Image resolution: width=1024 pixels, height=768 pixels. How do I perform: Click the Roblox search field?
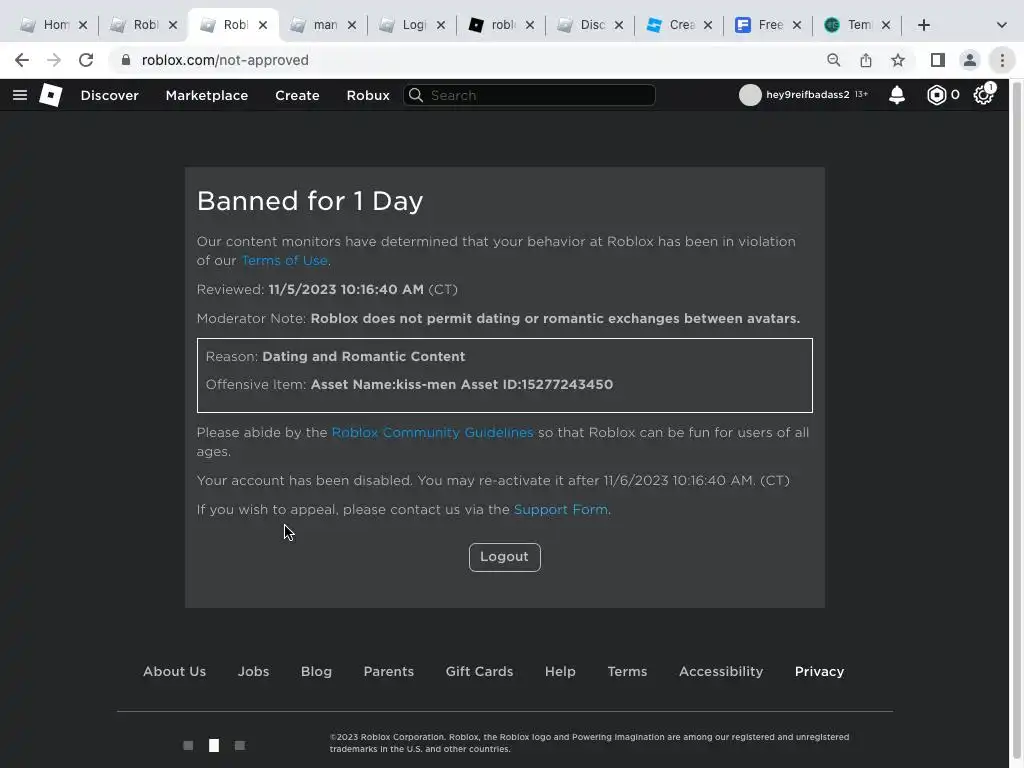tap(530, 95)
